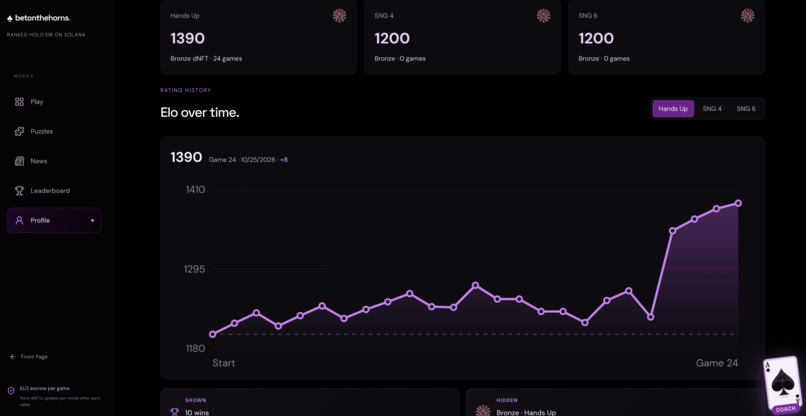806x416 pixels.
Task: Click the 'RATING HISTORY' label
Action: point(186,91)
